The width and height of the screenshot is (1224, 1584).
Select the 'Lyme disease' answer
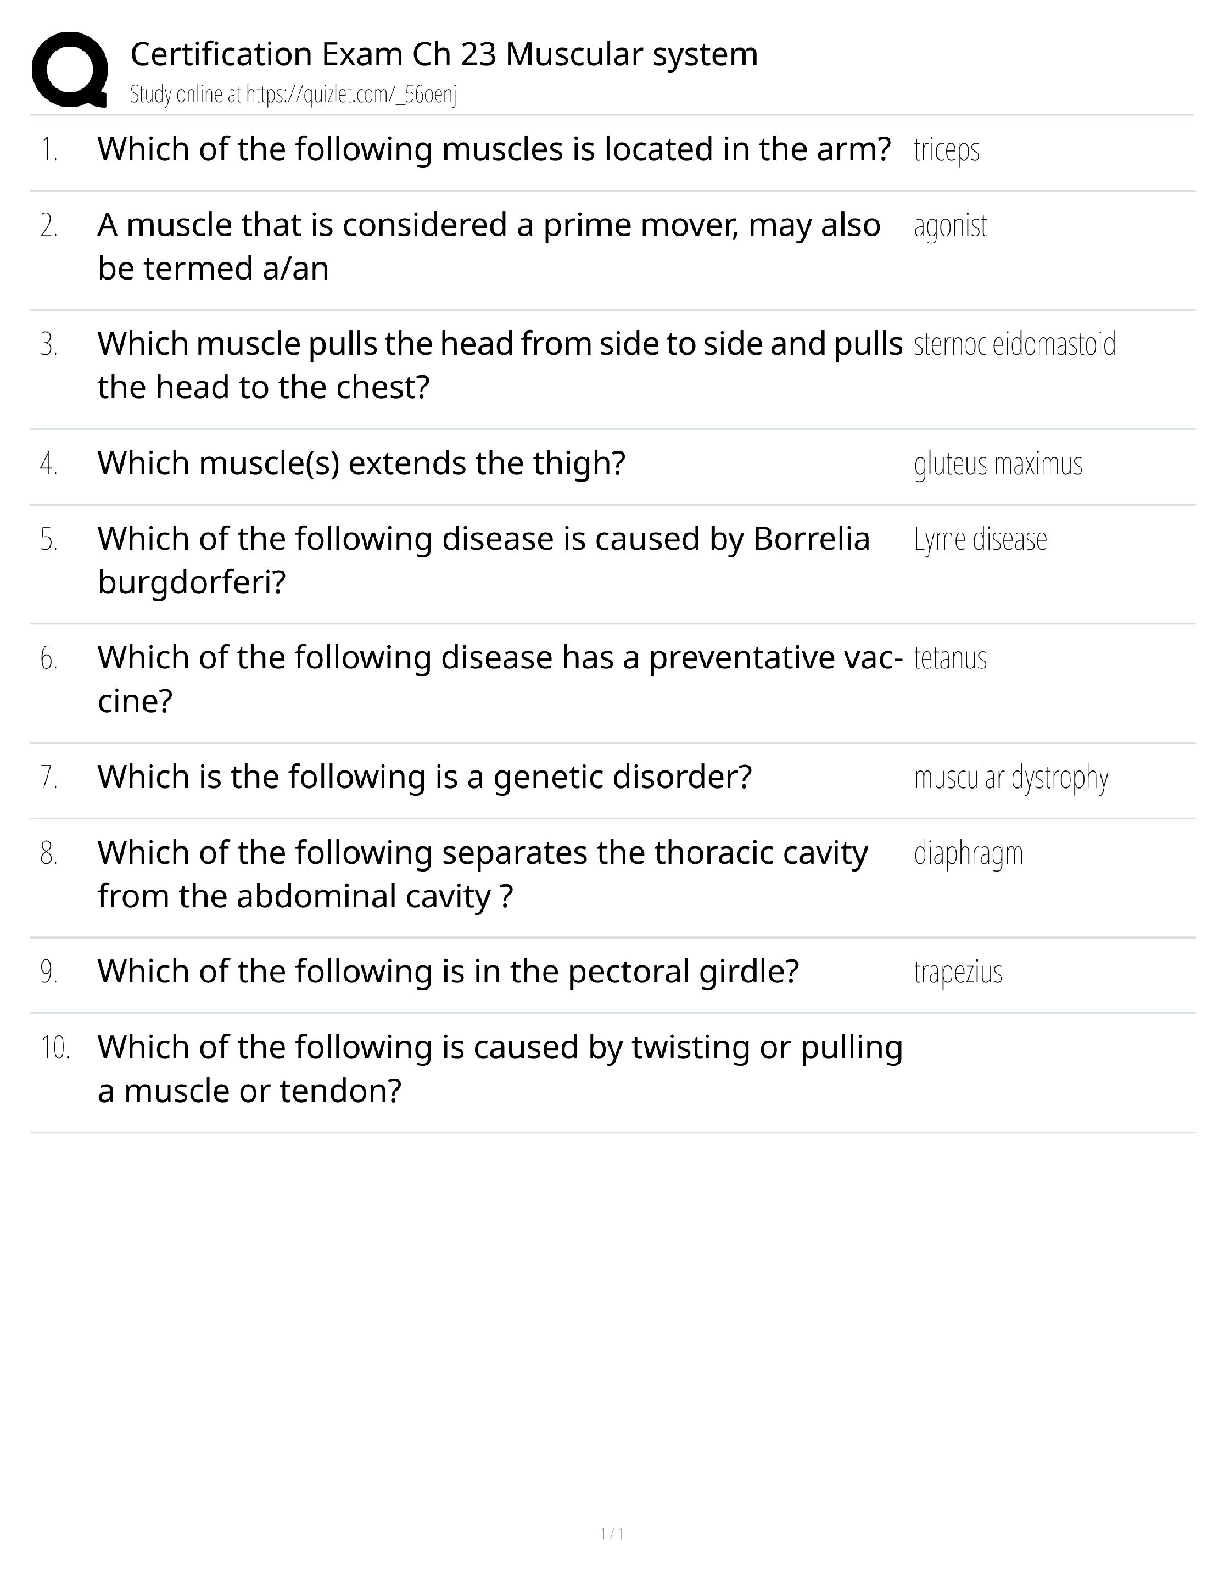pos(980,540)
